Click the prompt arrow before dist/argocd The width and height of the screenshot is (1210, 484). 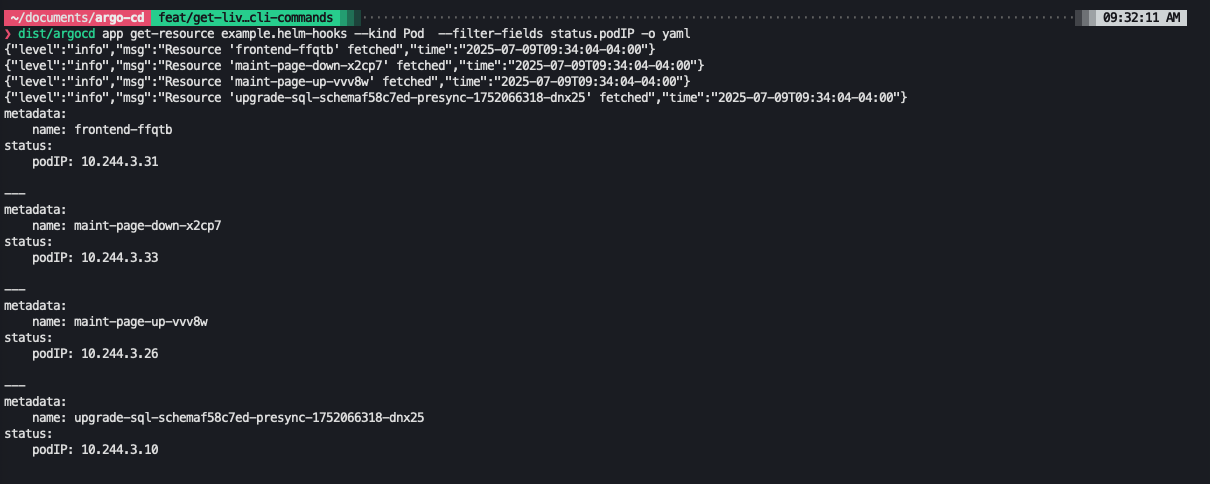coord(8,34)
